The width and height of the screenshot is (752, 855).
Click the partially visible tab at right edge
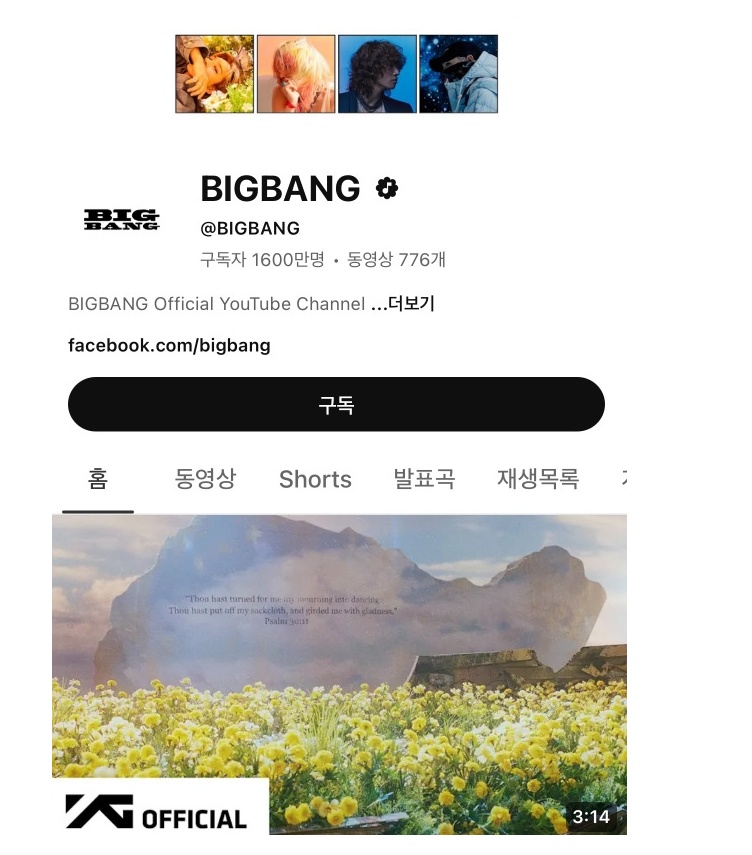click(623, 479)
